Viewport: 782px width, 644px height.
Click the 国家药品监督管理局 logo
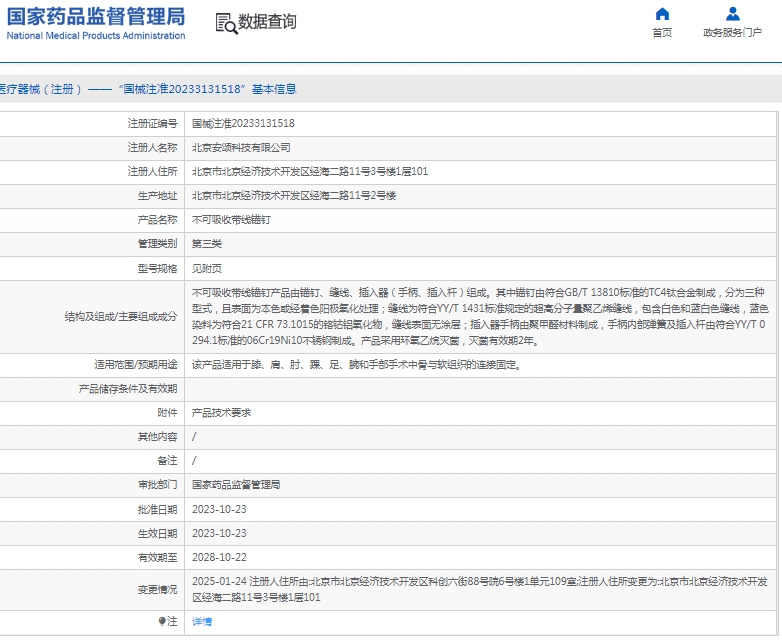(x=96, y=16)
